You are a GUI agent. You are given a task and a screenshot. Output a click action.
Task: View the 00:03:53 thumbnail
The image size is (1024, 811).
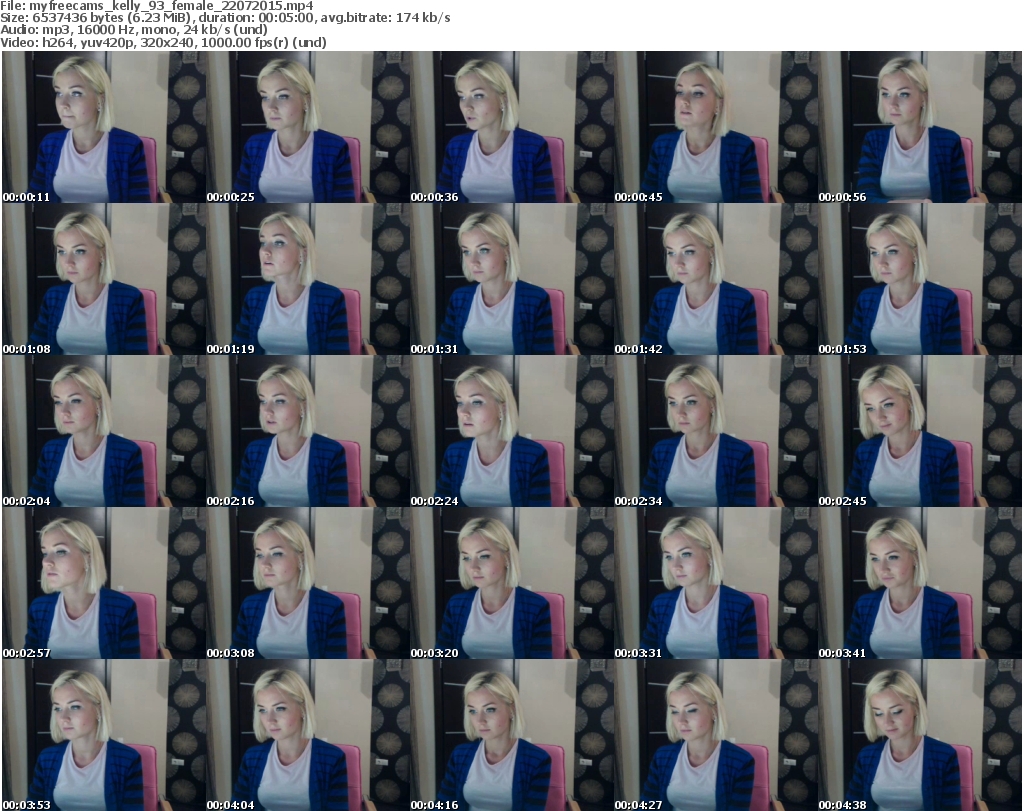(x=104, y=735)
